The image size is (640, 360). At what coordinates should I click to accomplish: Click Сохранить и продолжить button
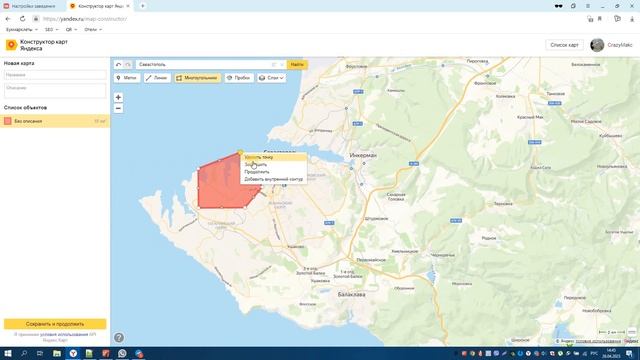point(55,324)
